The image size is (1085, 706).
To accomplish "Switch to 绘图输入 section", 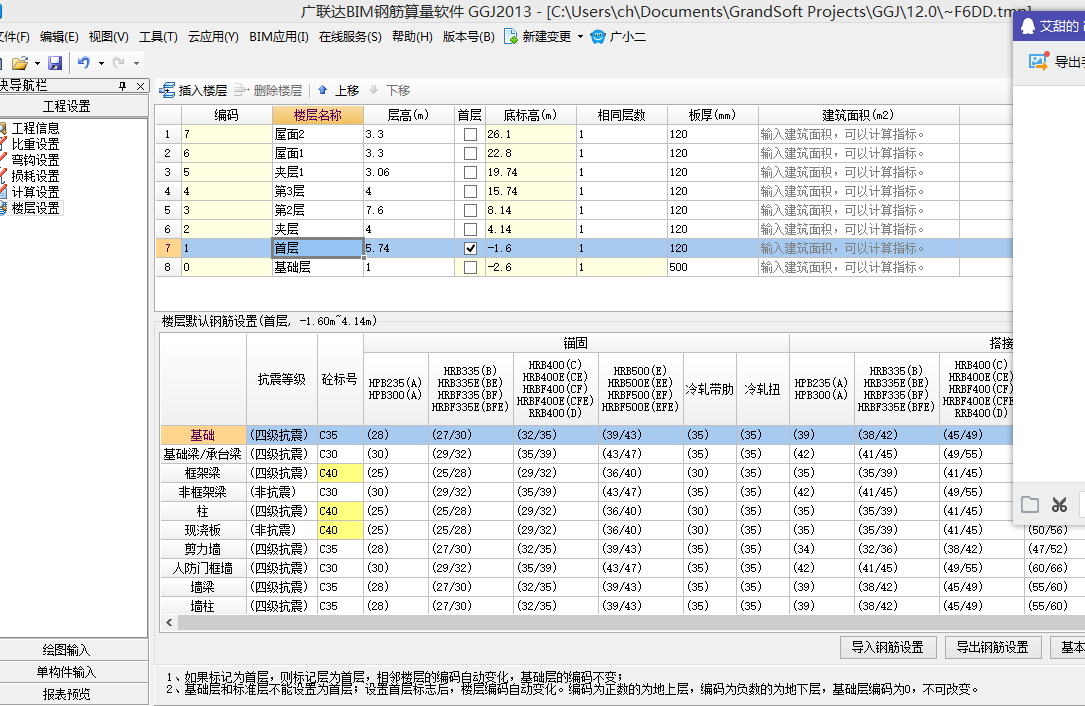I will point(67,650).
